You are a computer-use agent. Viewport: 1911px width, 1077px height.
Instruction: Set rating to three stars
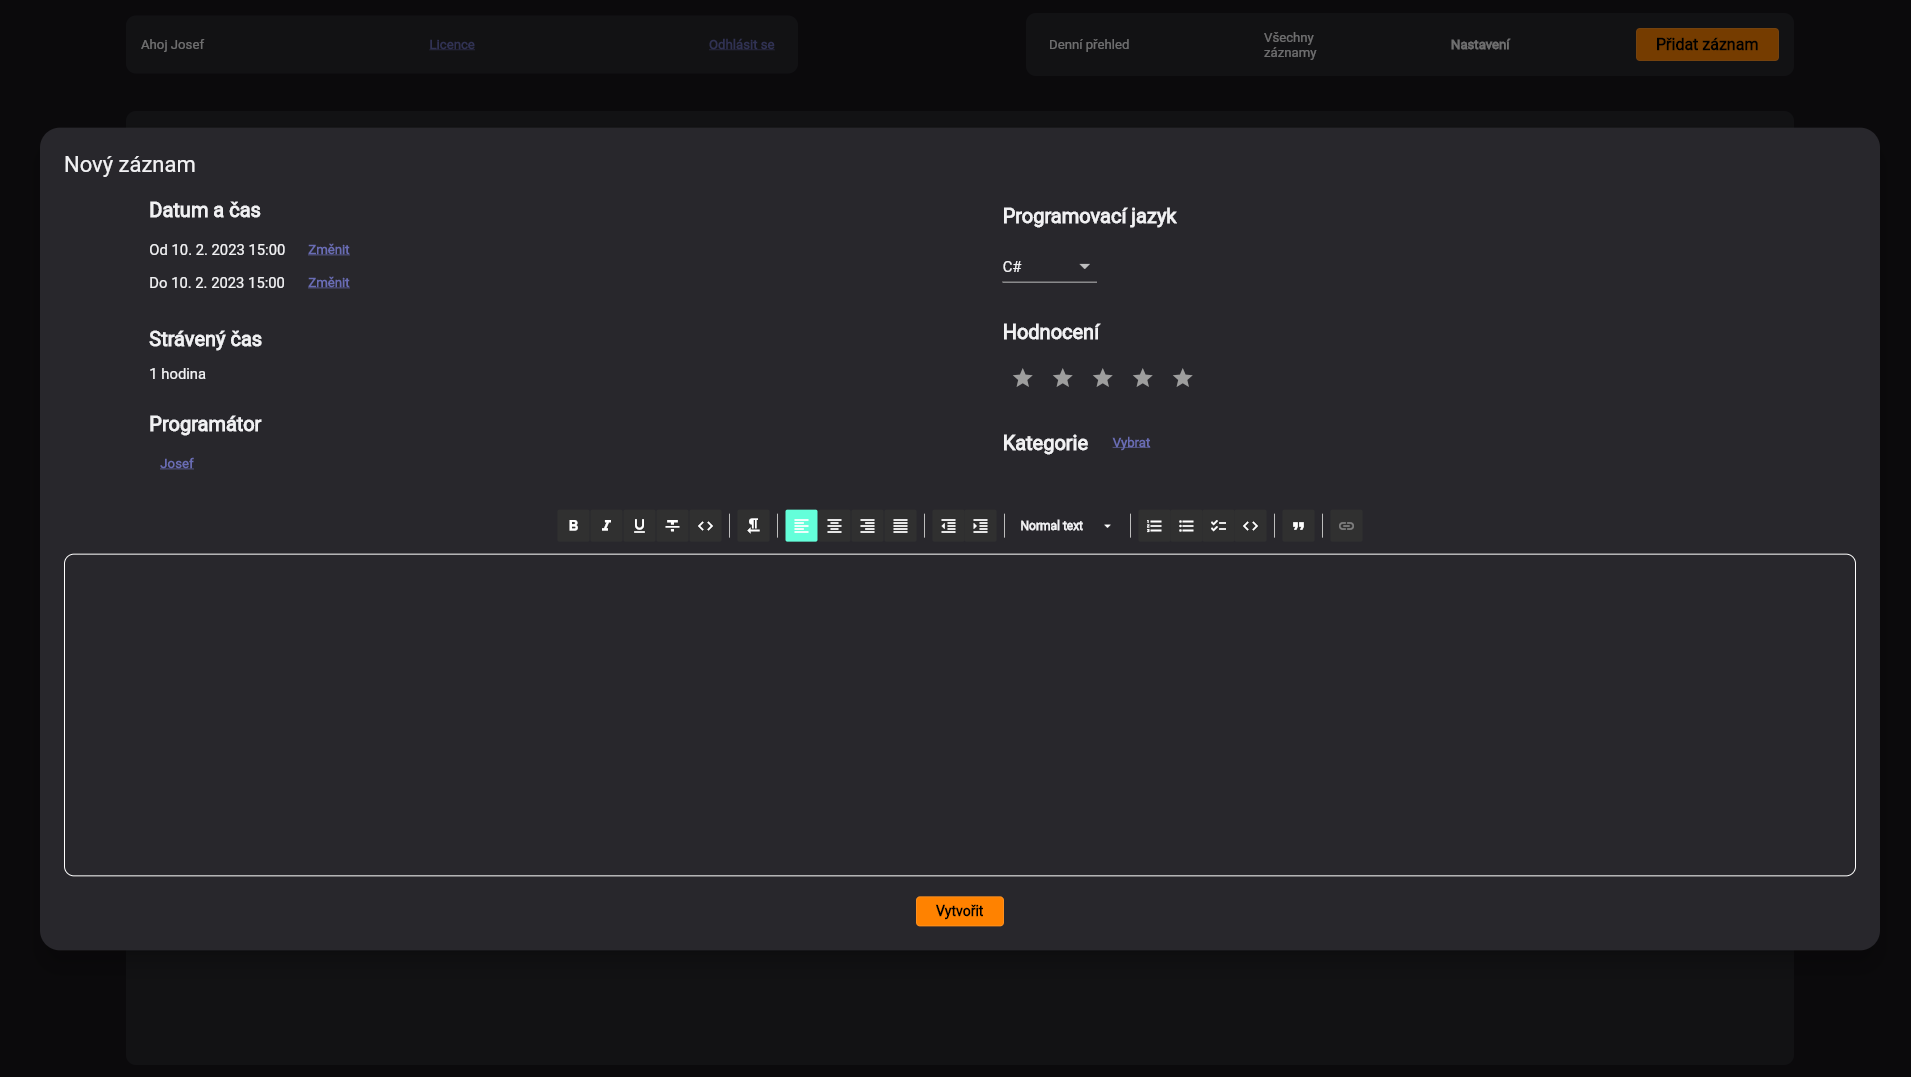[x=1102, y=378]
